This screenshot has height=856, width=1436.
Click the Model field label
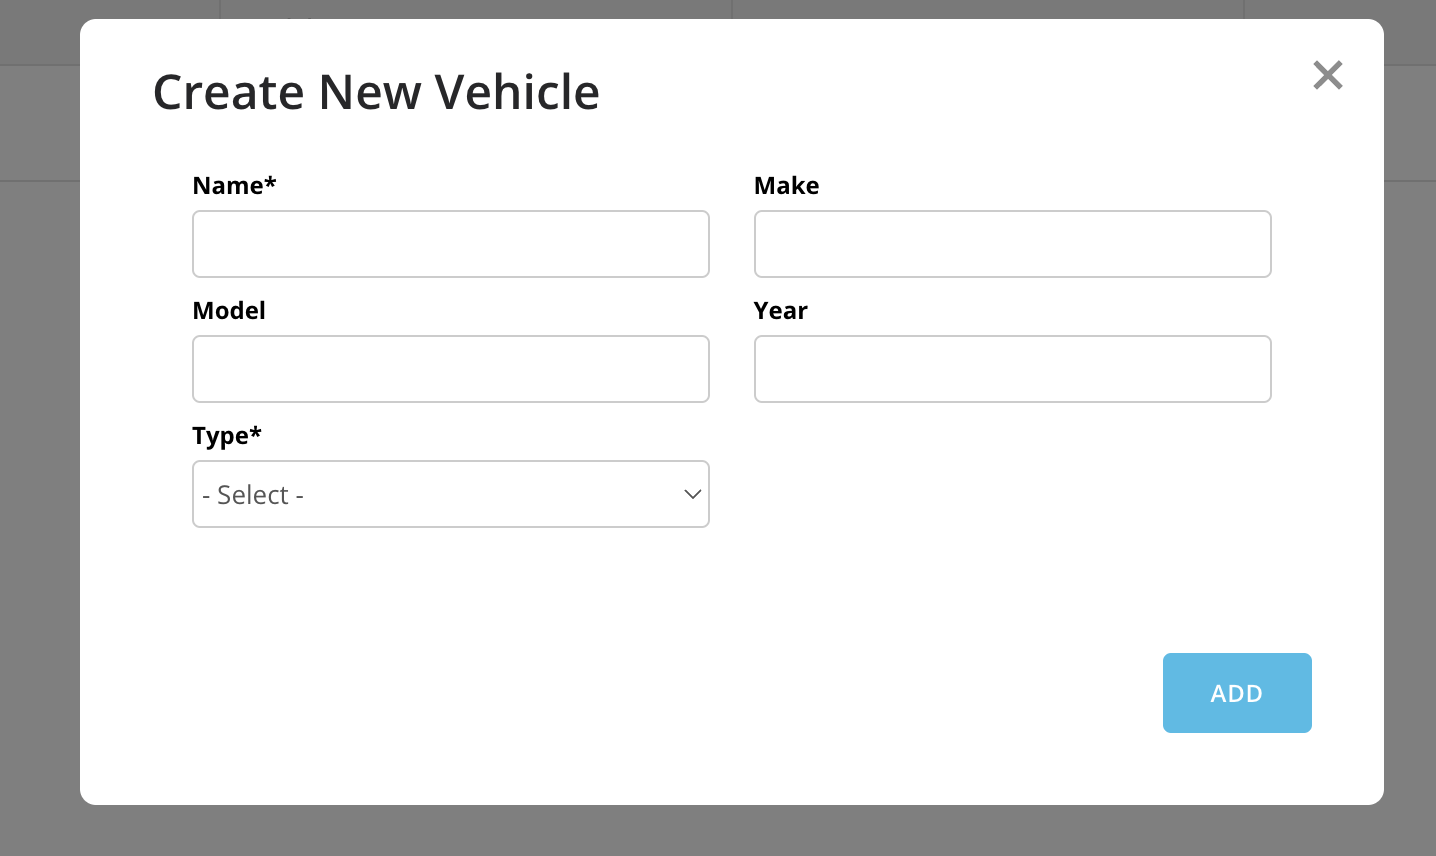point(229,310)
